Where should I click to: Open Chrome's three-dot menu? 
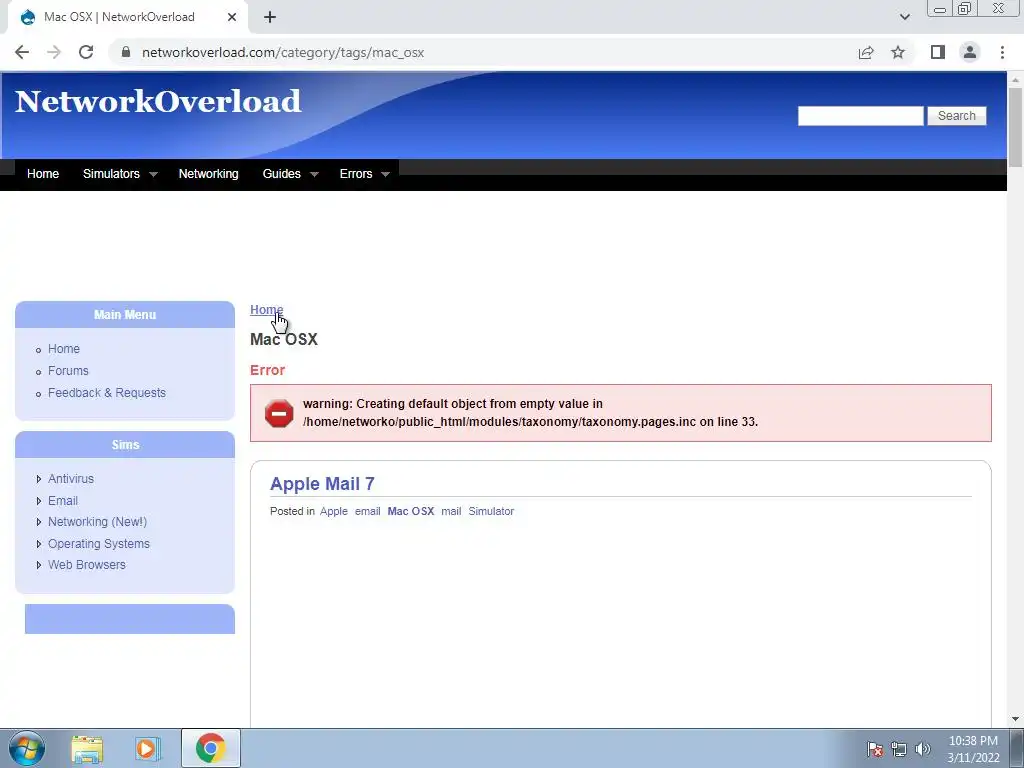tap(1002, 52)
